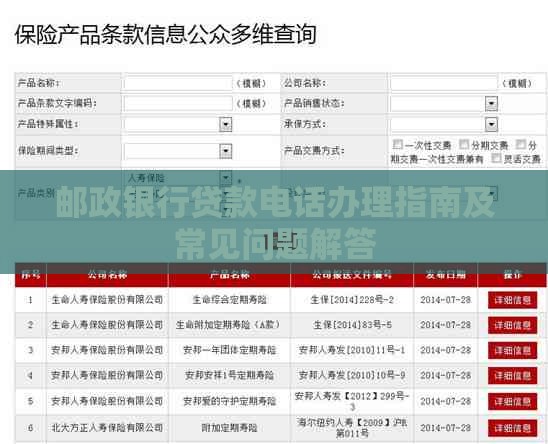Click file number 安邦人寿发【2012】299号-3
The width and height of the screenshot is (548, 444).
[x=352, y=401]
